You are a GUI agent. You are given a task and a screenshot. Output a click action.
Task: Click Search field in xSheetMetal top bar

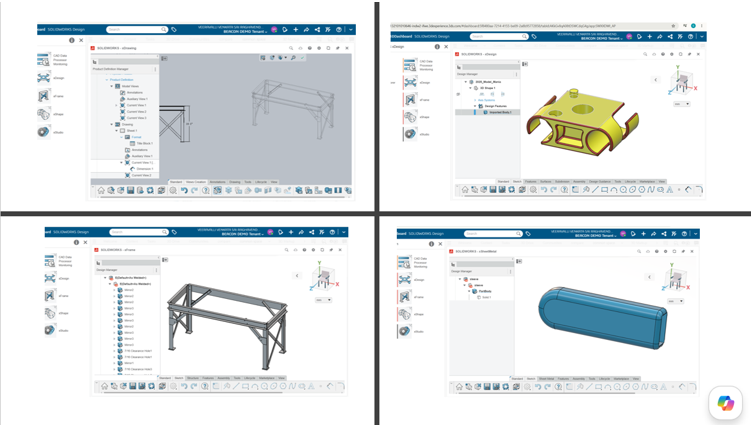[x=493, y=234]
